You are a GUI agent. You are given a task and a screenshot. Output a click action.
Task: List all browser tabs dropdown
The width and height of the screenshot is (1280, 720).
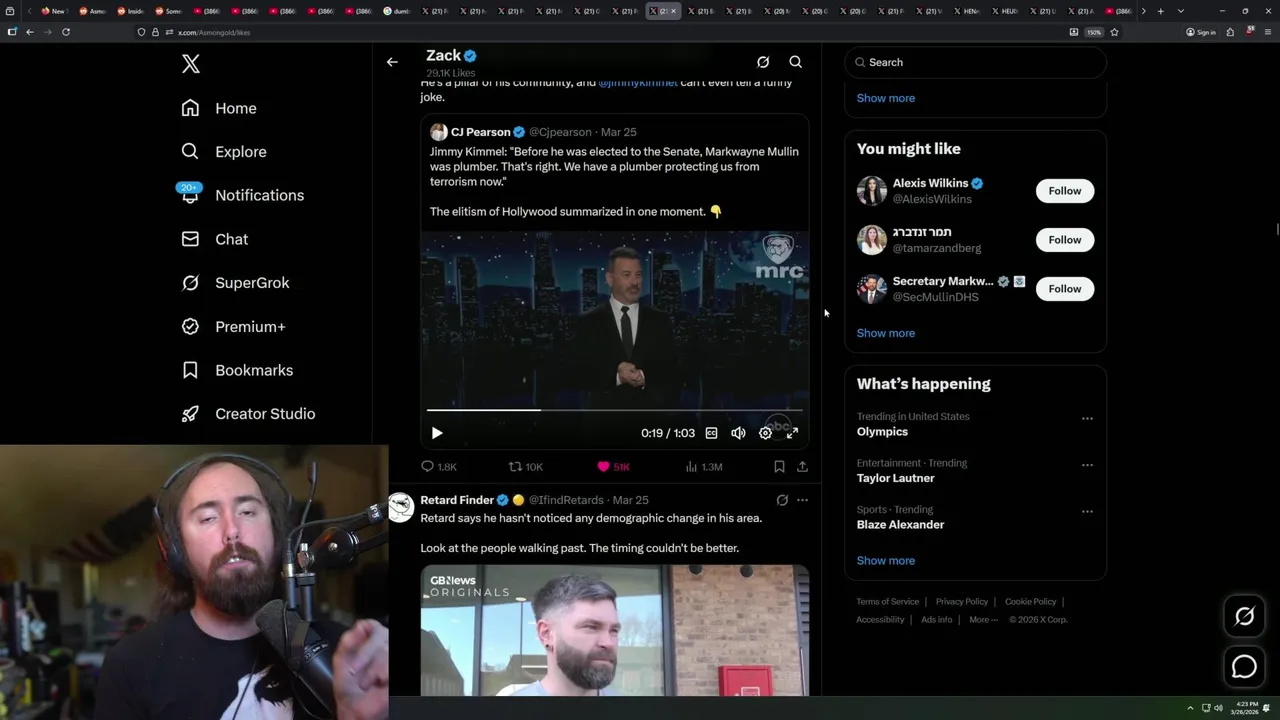point(1181,11)
